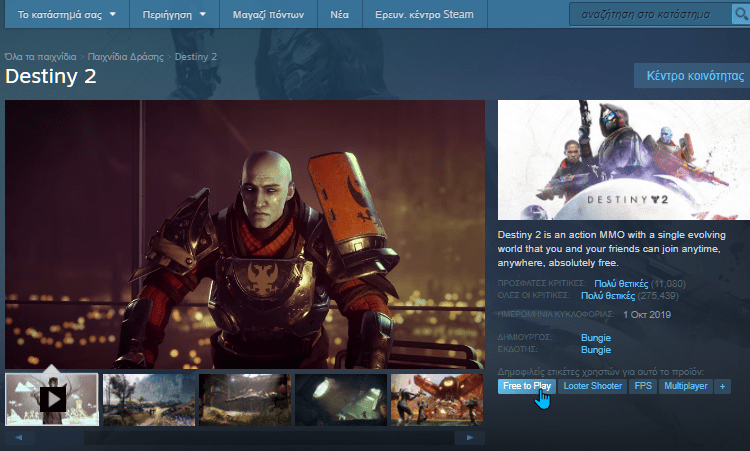Select the 'FPS' tag
This screenshot has width=750, height=451.
643,386
